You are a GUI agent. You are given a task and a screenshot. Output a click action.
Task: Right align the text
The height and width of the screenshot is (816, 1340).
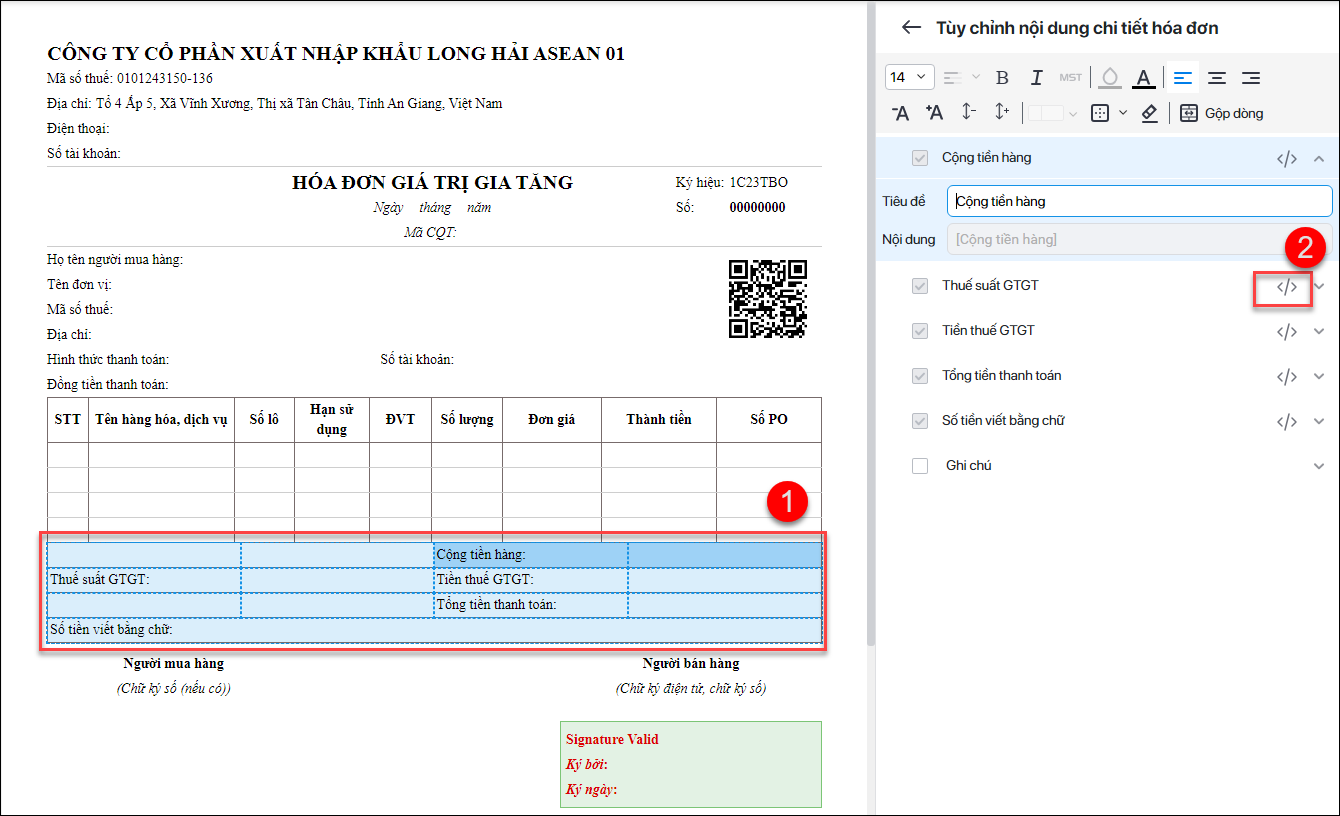tap(1250, 78)
